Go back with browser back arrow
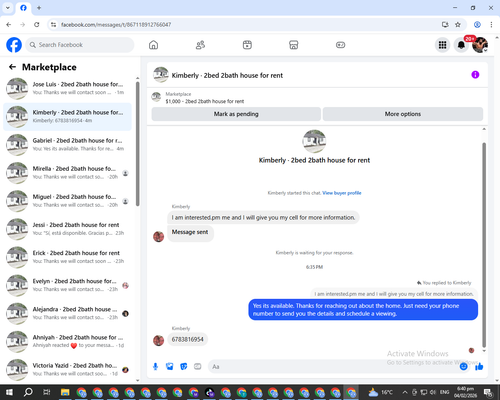500x400 pixels. click(x=9, y=25)
